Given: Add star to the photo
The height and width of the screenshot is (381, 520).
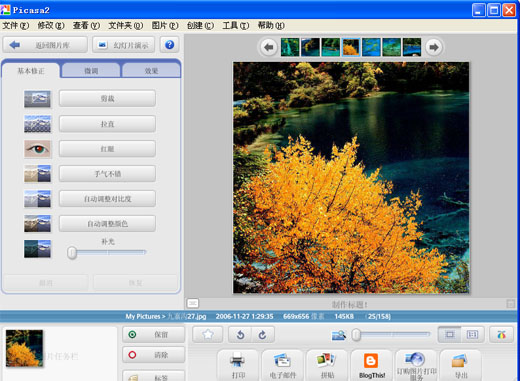Looking at the screenshot, I should (208, 334).
